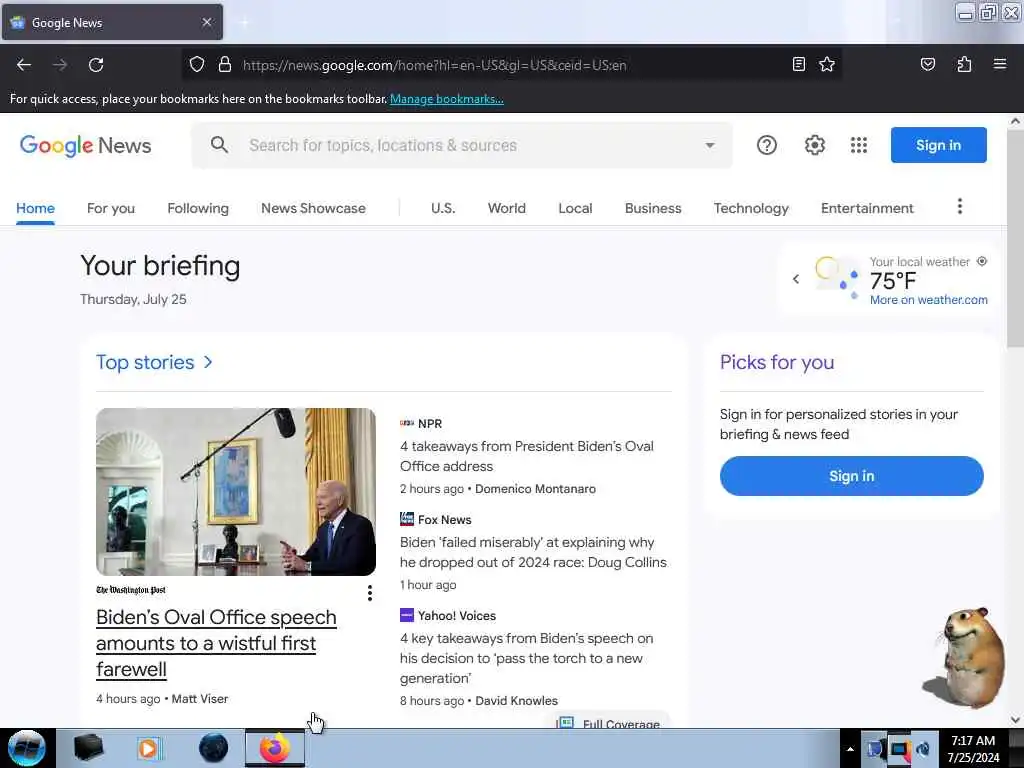Screen dimensions: 1024x768
Task: Go back using the browser back arrow
Action: click(x=24, y=65)
